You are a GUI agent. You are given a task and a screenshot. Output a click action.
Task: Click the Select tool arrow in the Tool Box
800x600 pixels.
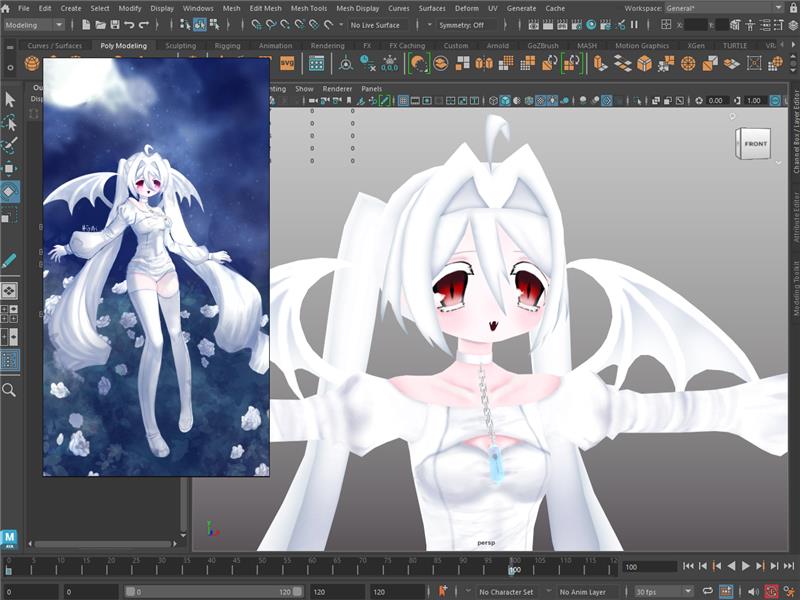(x=10, y=100)
